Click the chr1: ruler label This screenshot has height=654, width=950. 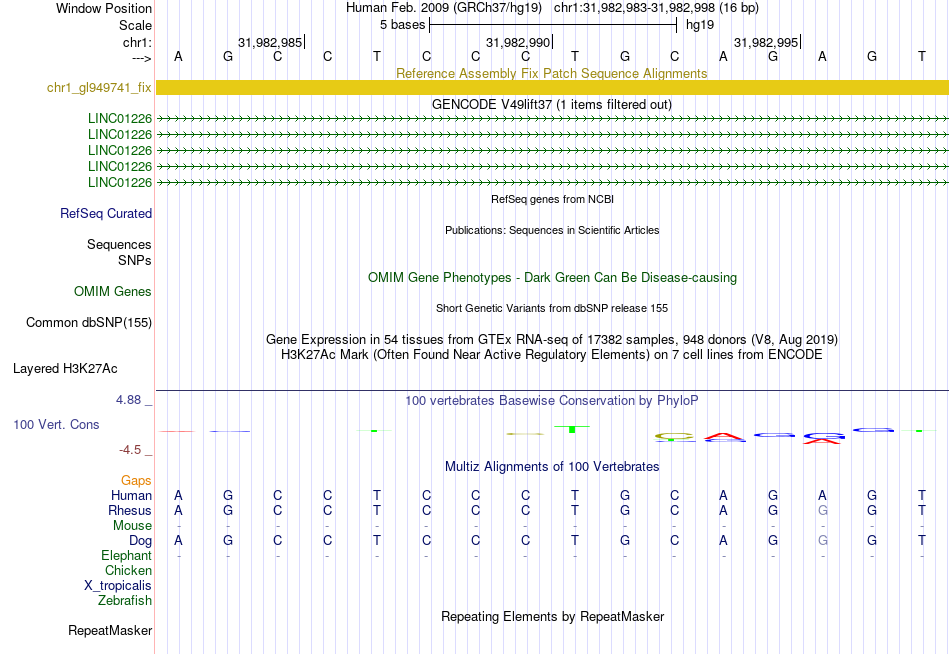137,42
